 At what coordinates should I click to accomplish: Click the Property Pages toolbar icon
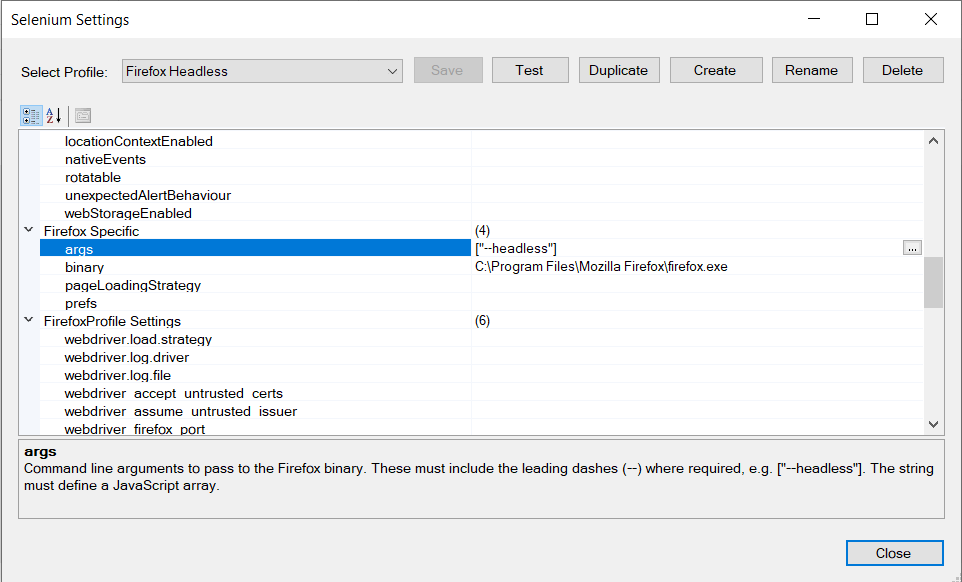pos(82,115)
